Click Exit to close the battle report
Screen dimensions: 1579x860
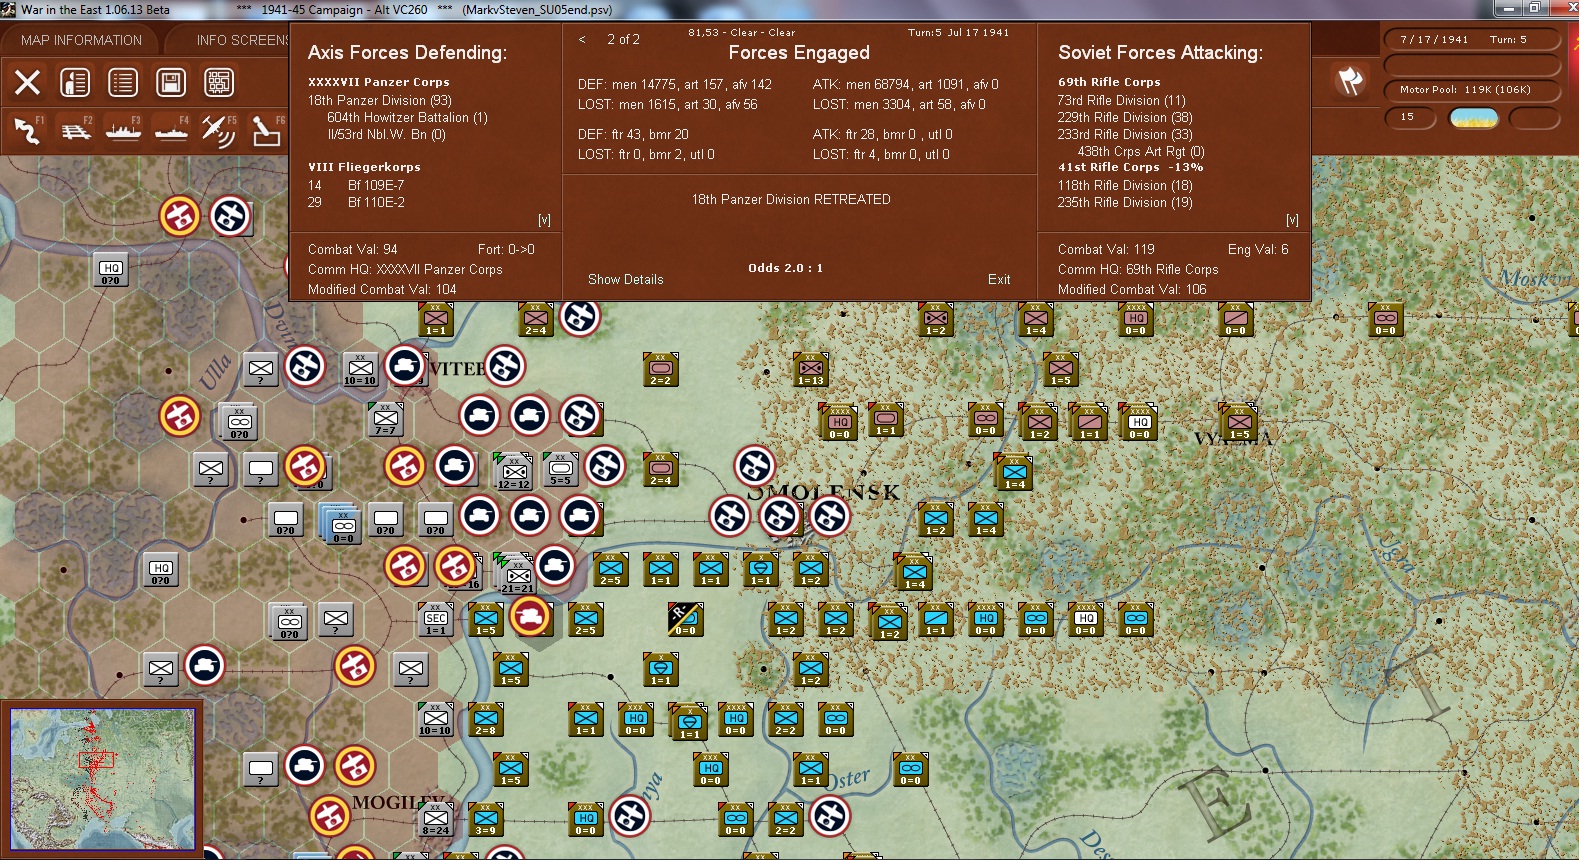coord(999,279)
